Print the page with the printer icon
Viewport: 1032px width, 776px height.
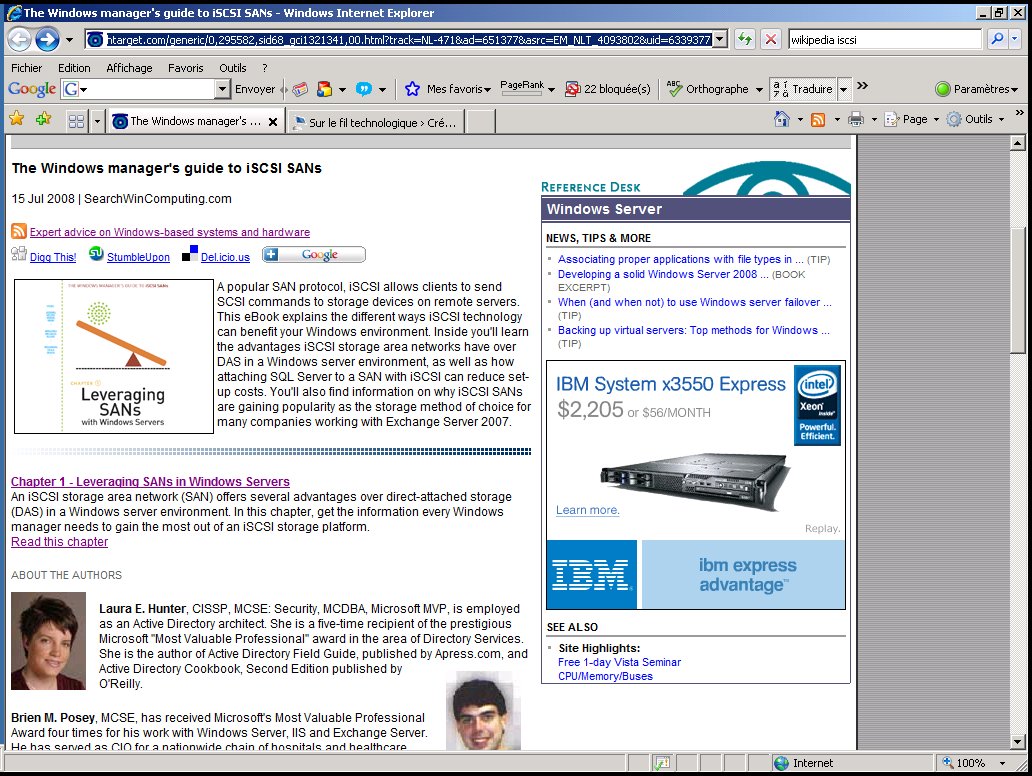[x=856, y=119]
